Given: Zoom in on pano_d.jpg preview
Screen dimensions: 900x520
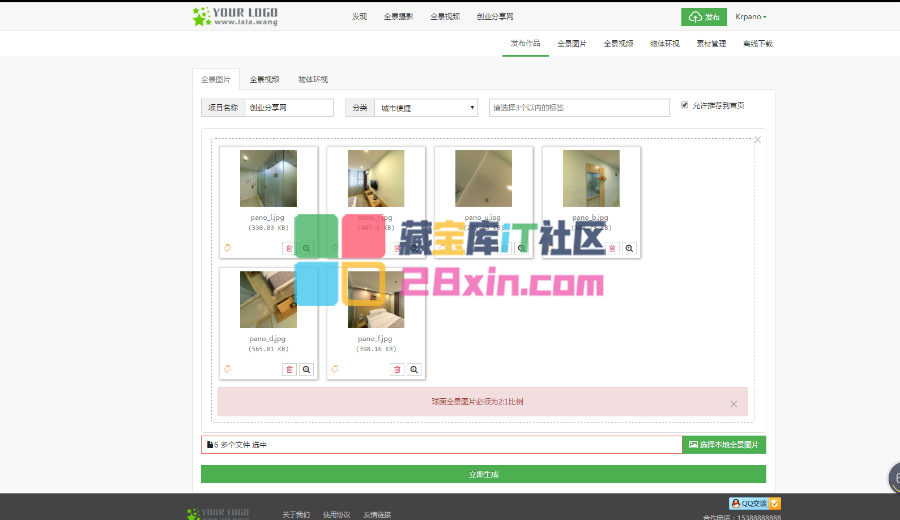Looking at the screenshot, I should pyautogui.click(x=307, y=369).
